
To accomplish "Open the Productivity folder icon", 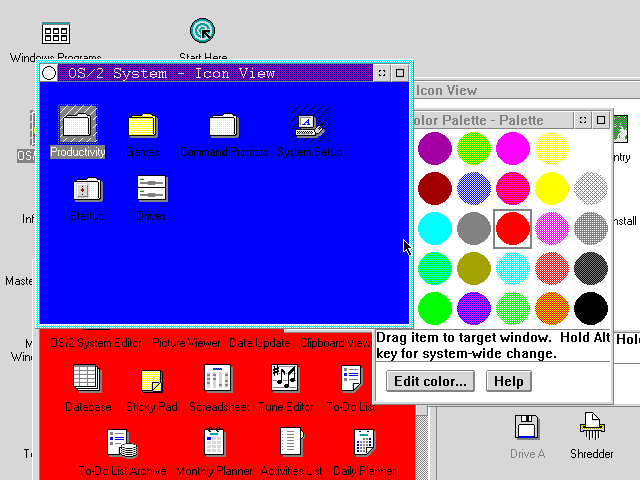I will pos(78,124).
